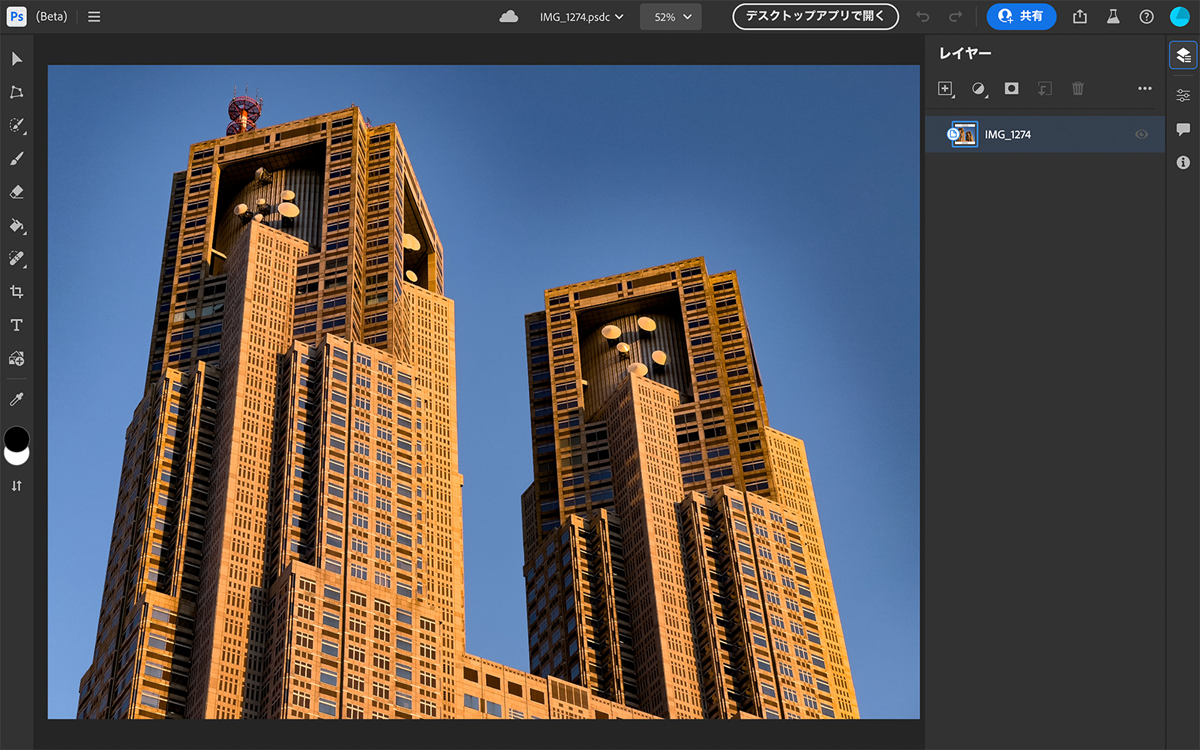This screenshot has width=1200, height=750.
Task: Select the Brush tool
Action: [17, 158]
